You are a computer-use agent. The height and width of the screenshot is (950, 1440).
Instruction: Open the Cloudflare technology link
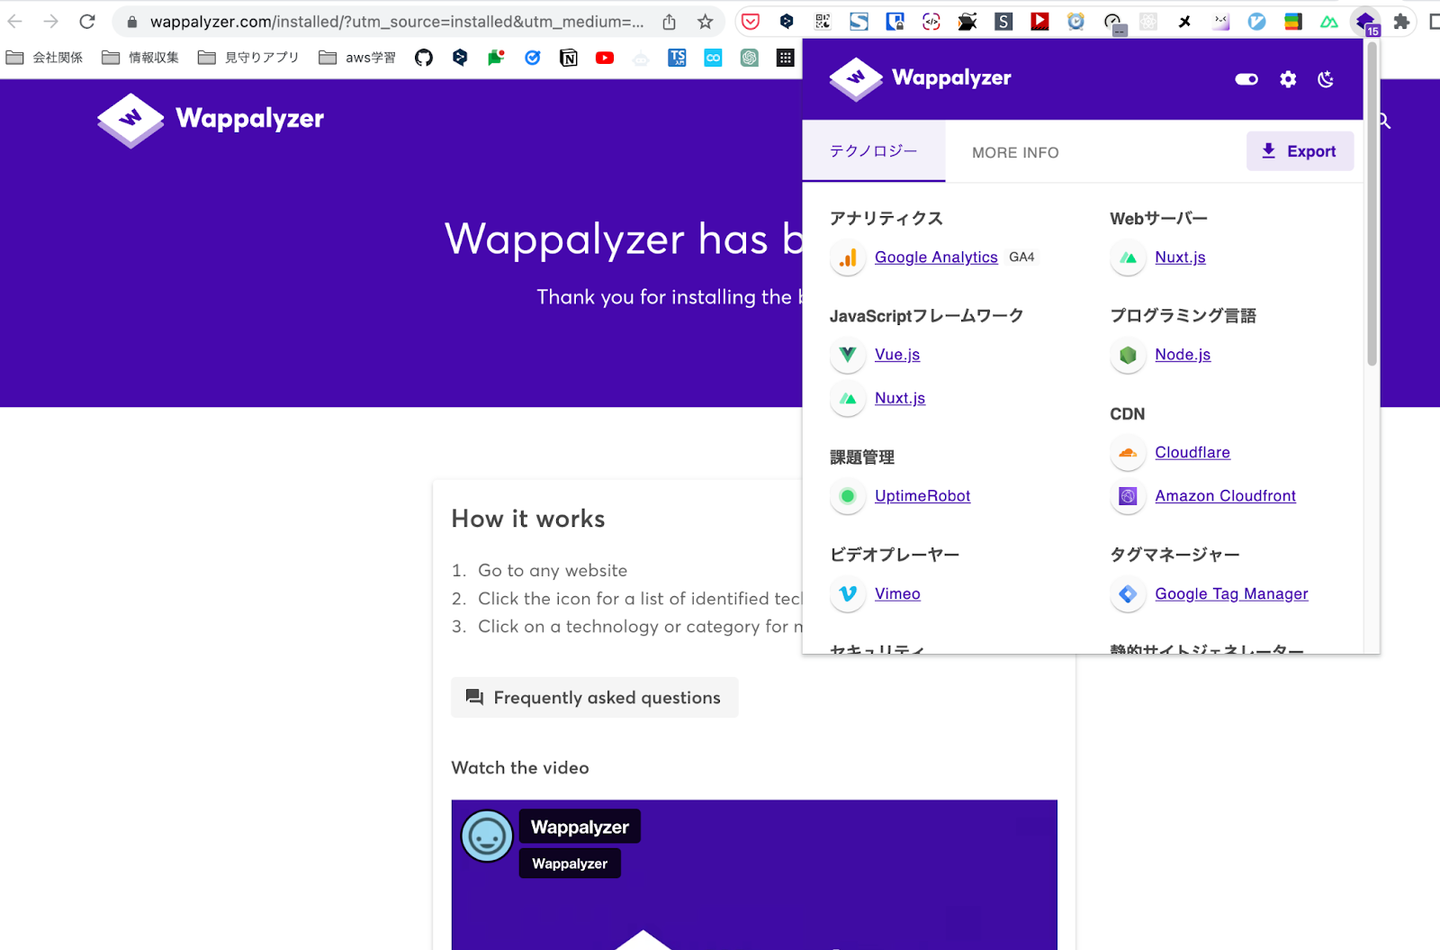point(1192,452)
